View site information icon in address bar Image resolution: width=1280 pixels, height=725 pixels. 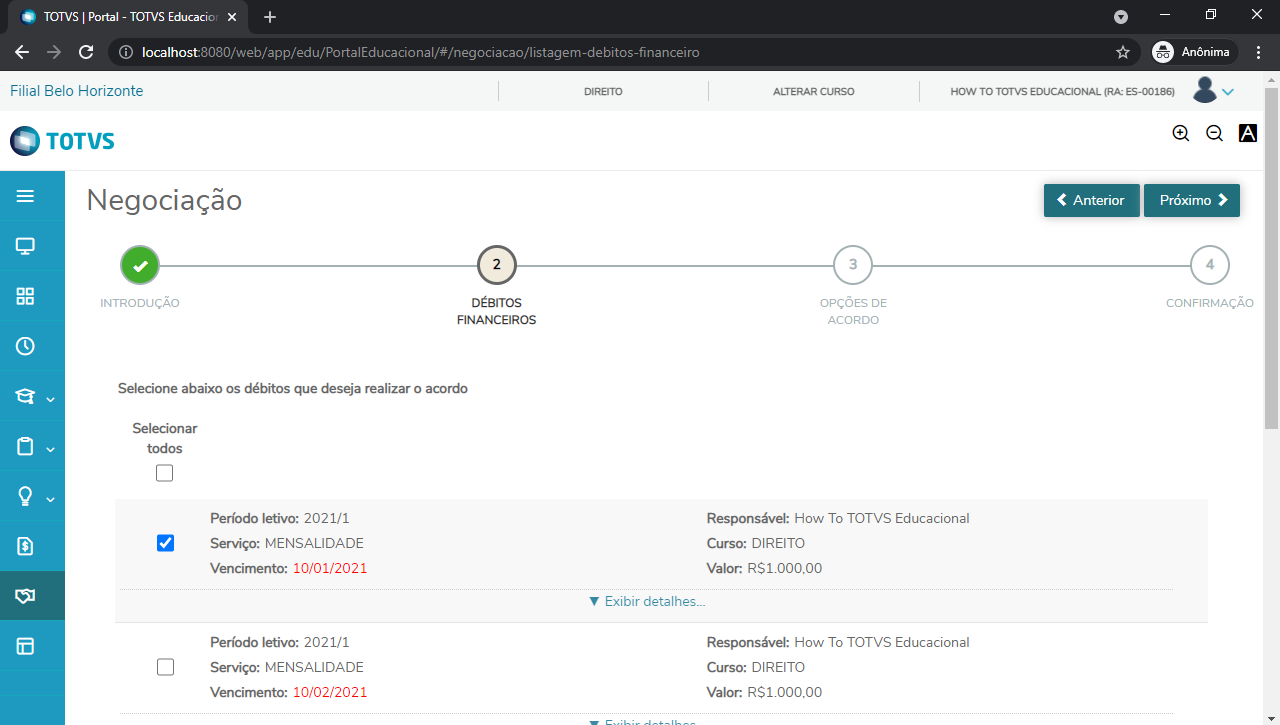pos(125,52)
